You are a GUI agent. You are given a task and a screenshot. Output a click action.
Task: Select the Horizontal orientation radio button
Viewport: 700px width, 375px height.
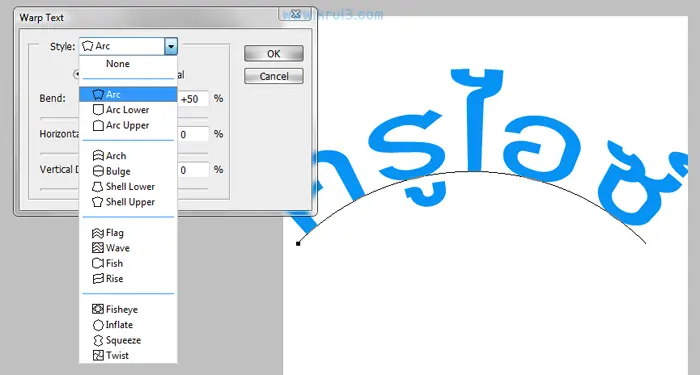pyautogui.click(x=77, y=75)
